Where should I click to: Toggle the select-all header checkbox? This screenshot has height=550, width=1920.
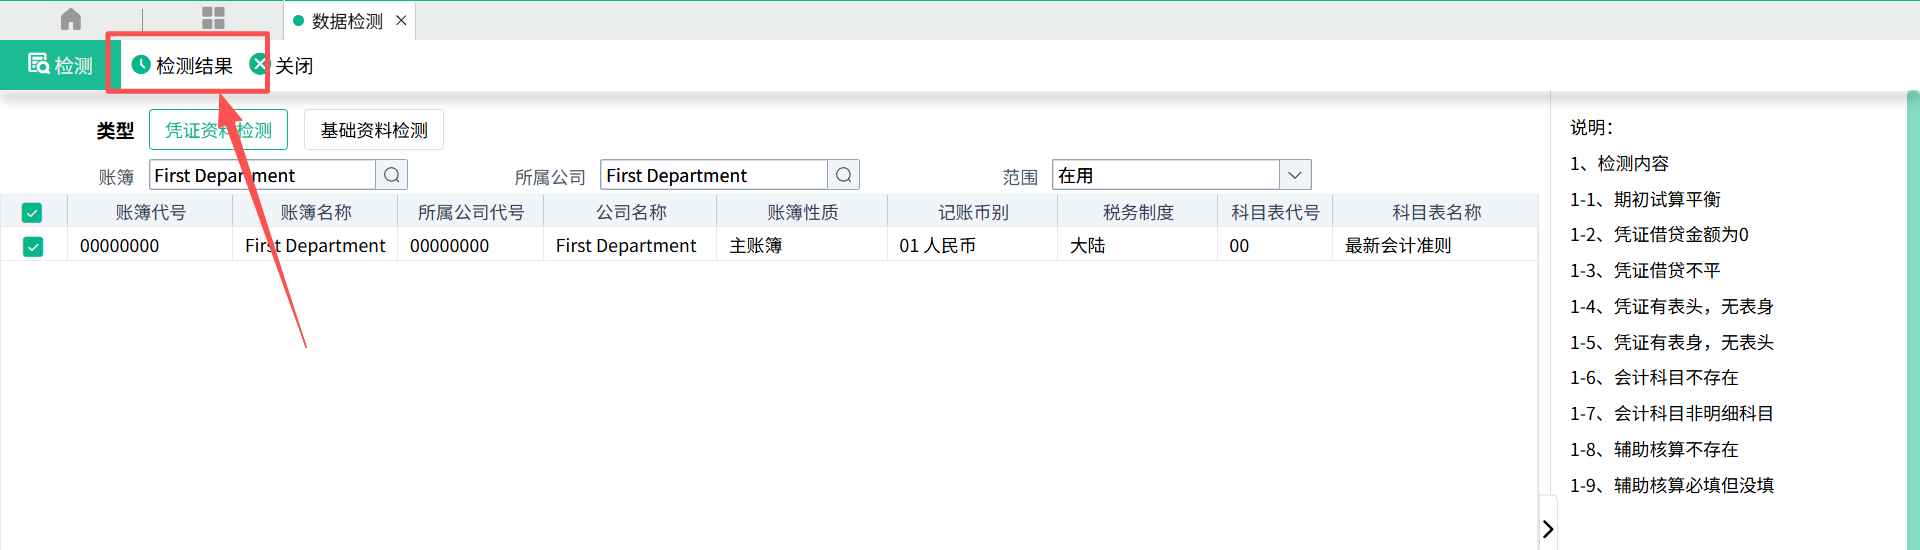(x=32, y=213)
